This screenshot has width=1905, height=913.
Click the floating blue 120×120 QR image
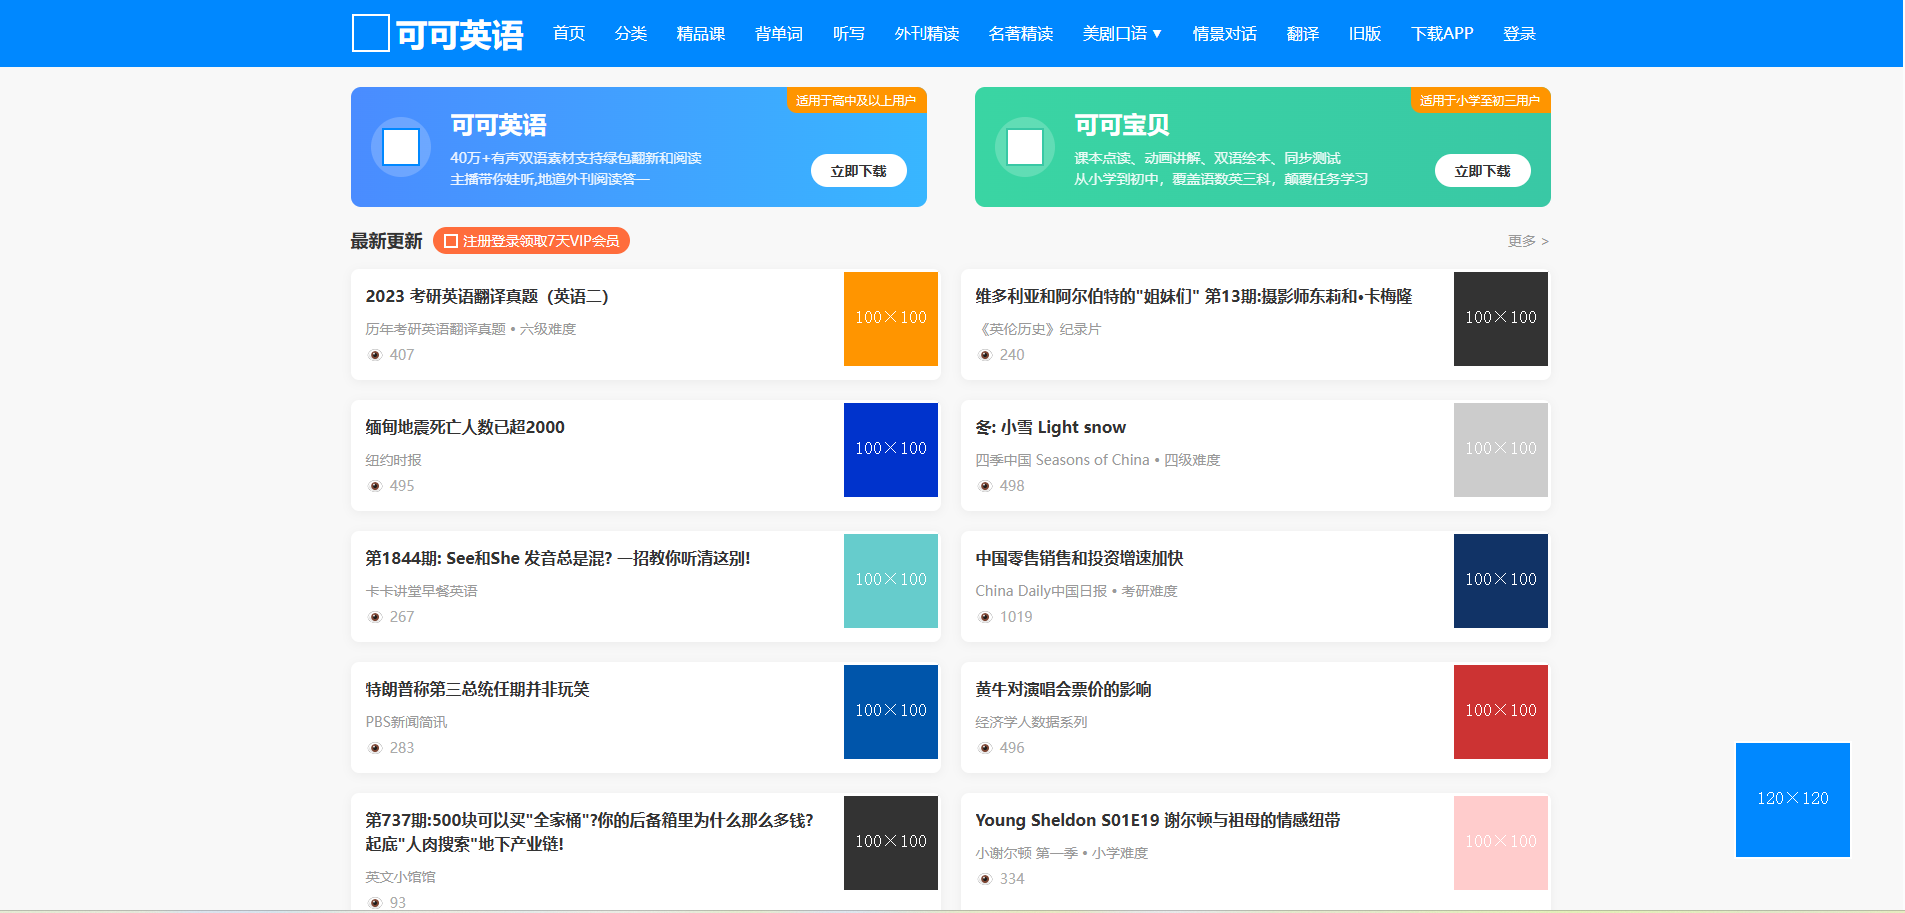[x=1792, y=799]
